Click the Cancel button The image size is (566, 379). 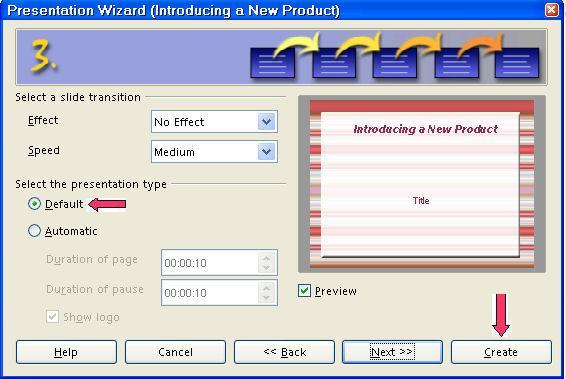point(175,352)
